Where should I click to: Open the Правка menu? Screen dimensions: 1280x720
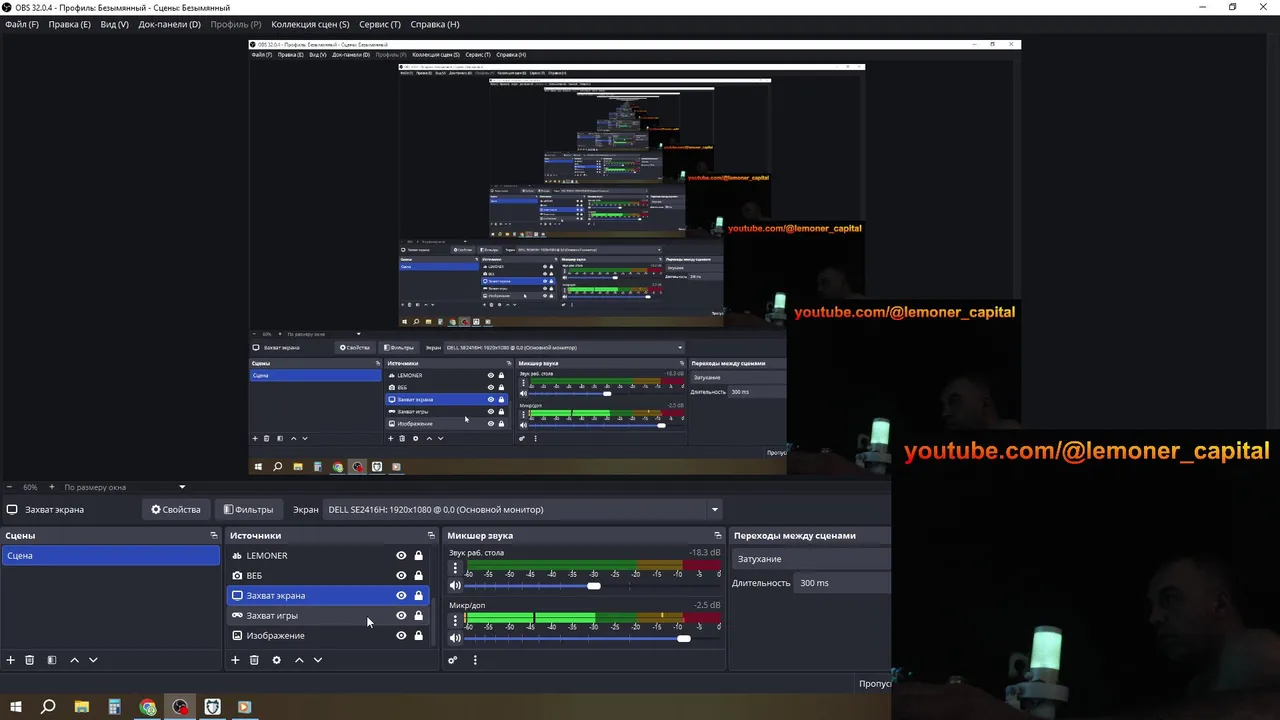[69, 24]
